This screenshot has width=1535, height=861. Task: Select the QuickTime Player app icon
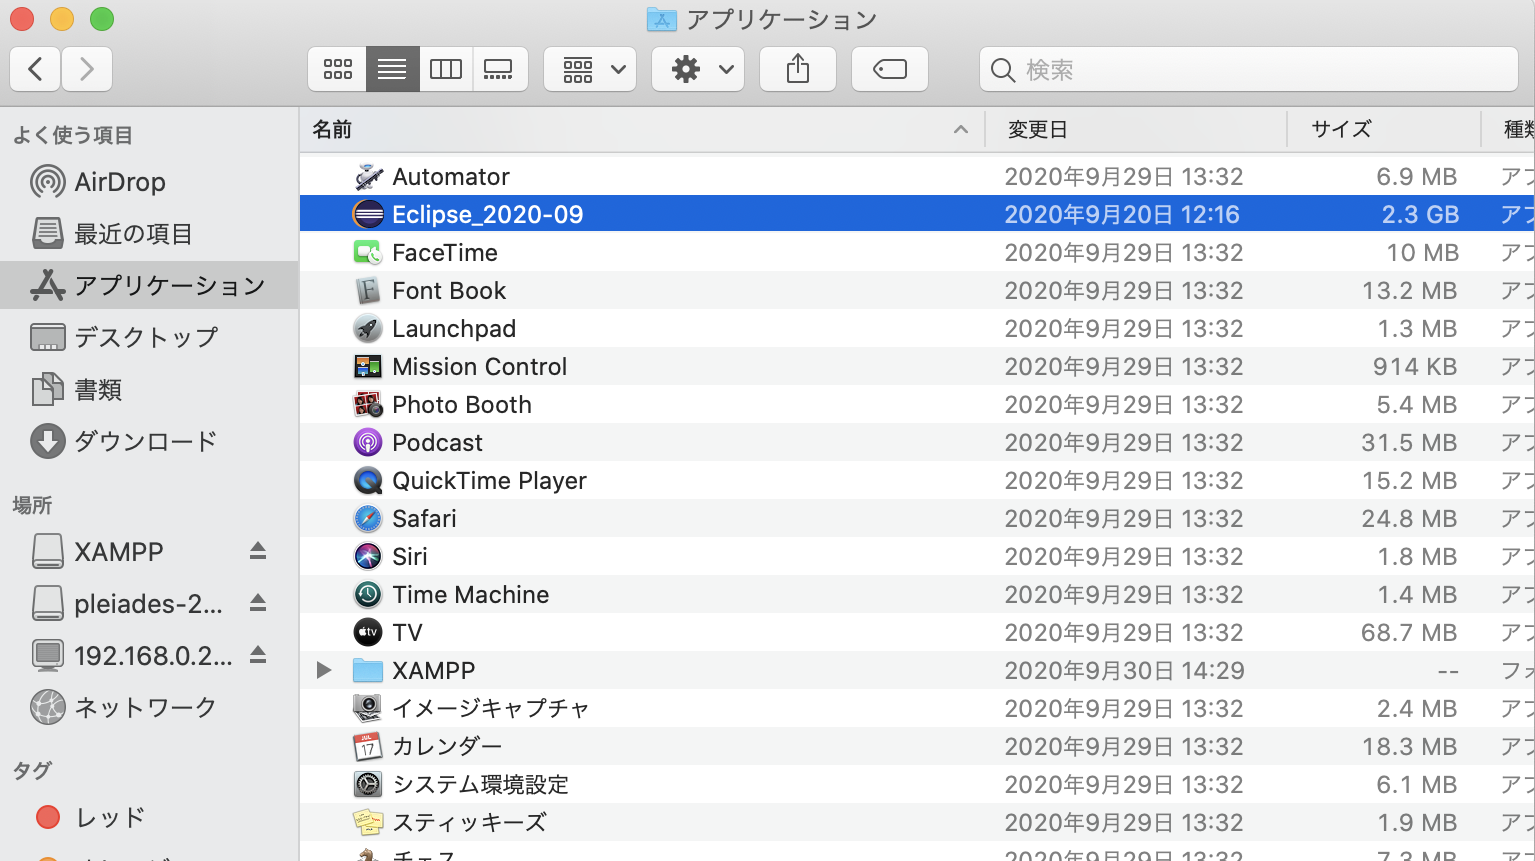coord(368,480)
